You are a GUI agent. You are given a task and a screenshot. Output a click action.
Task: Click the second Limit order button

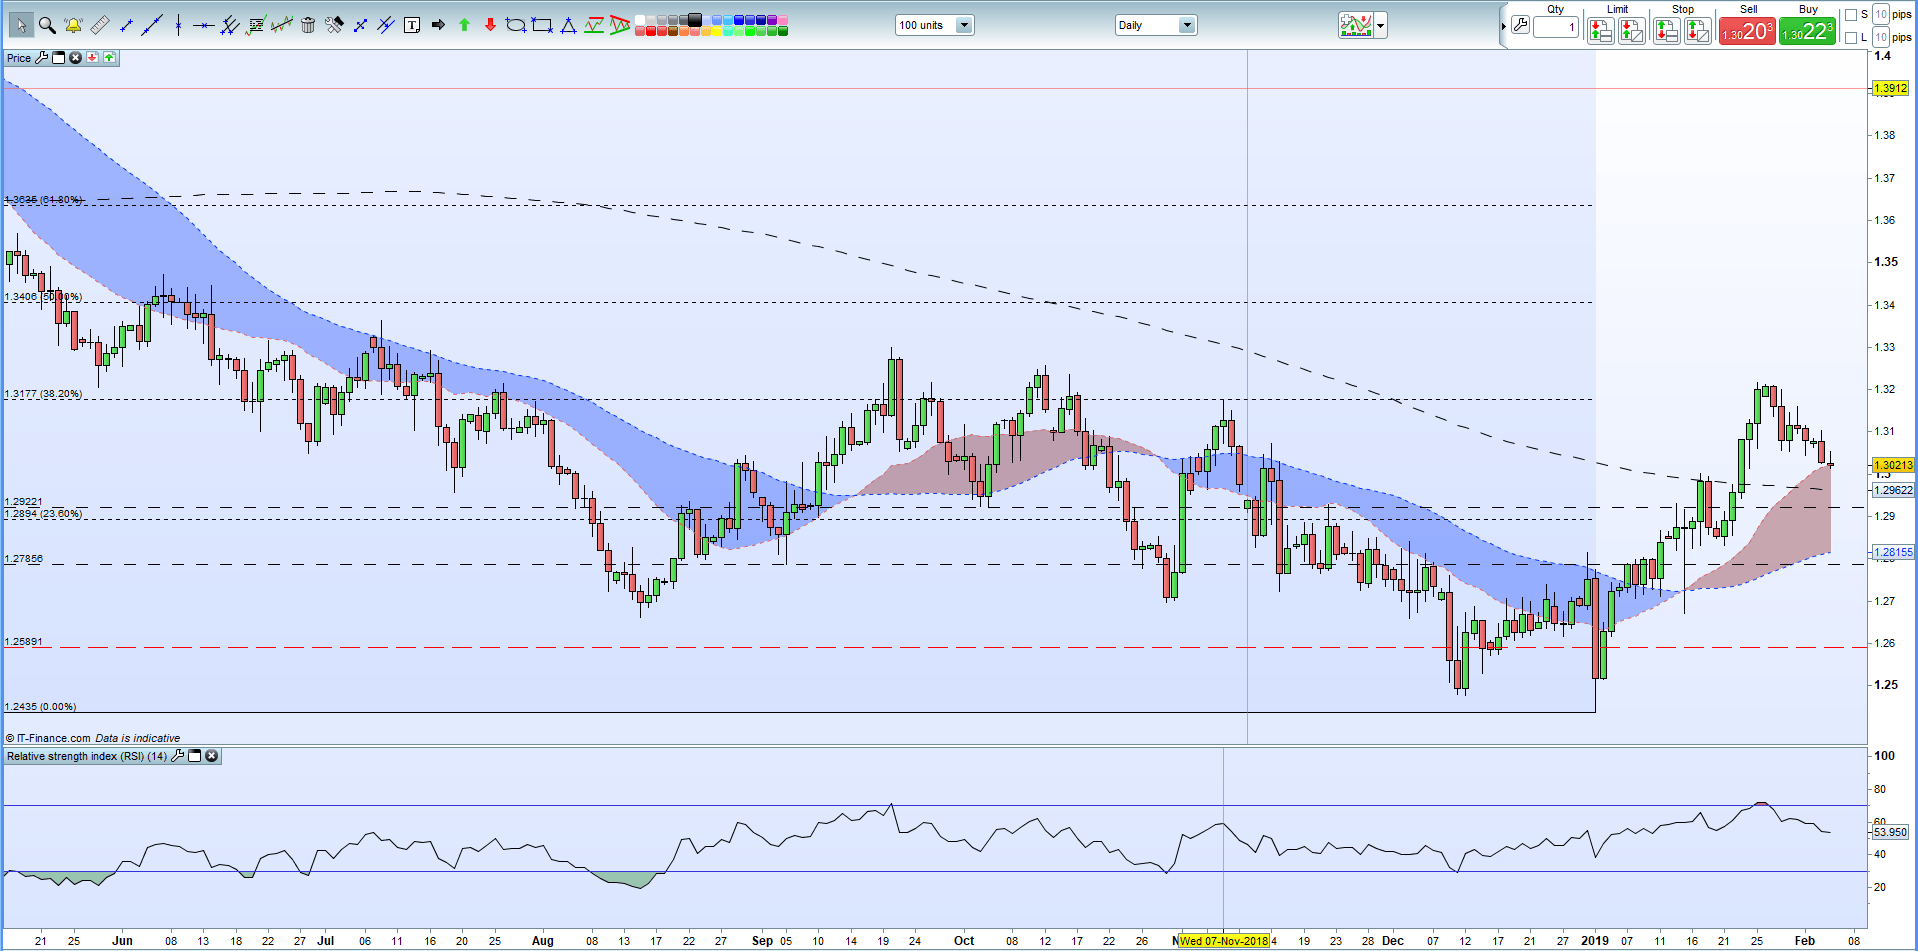(1632, 31)
